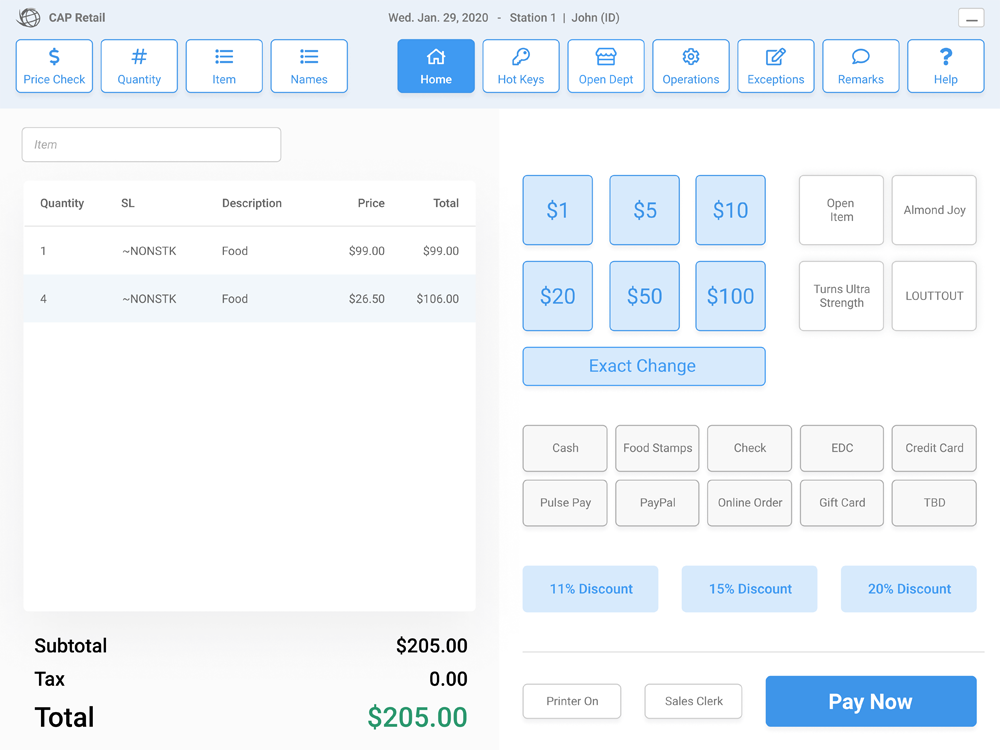Go to the Home tab
1000x750 pixels.
[436, 66]
